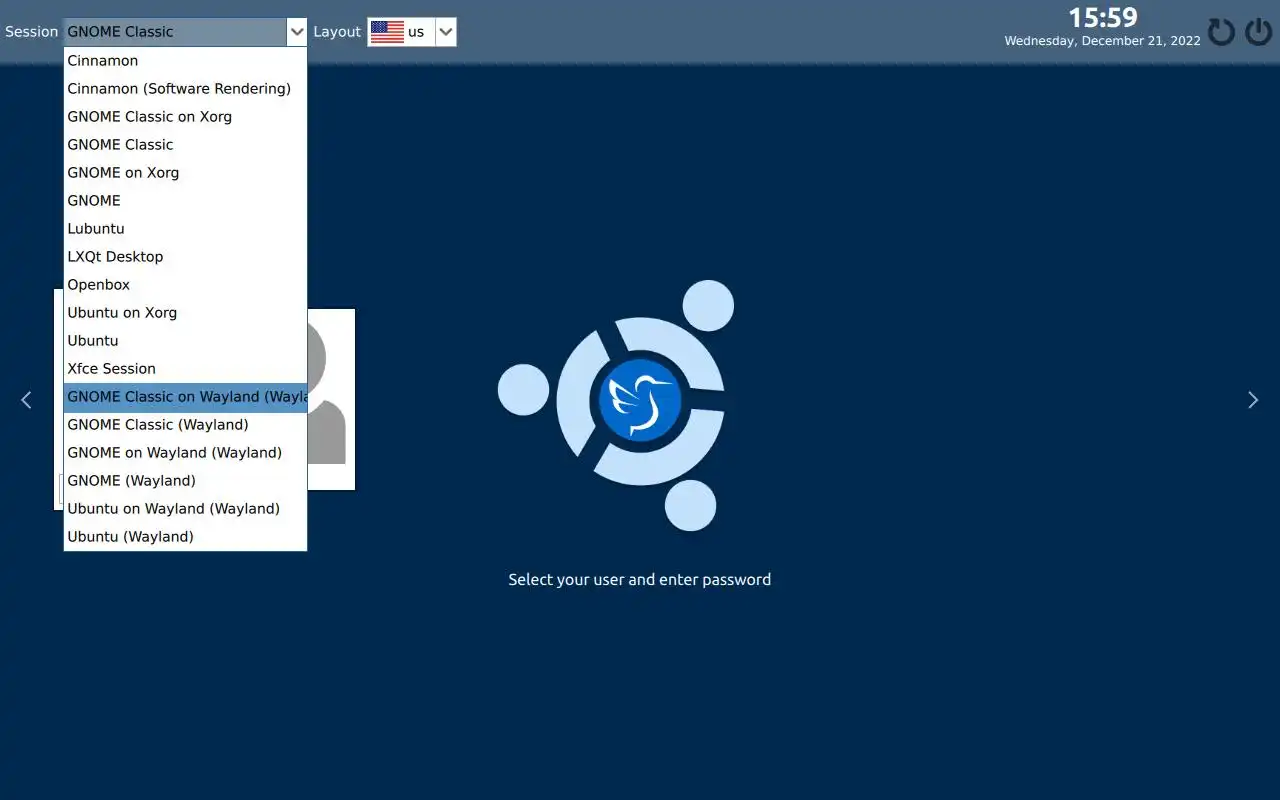The image size is (1280, 800).
Task: Select Ubuntu on Wayland (Wayland)
Action: point(185,509)
